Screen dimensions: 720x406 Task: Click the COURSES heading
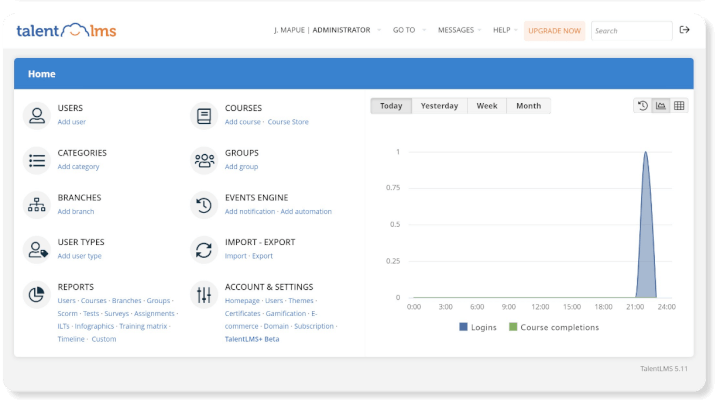tap(243, 108)
